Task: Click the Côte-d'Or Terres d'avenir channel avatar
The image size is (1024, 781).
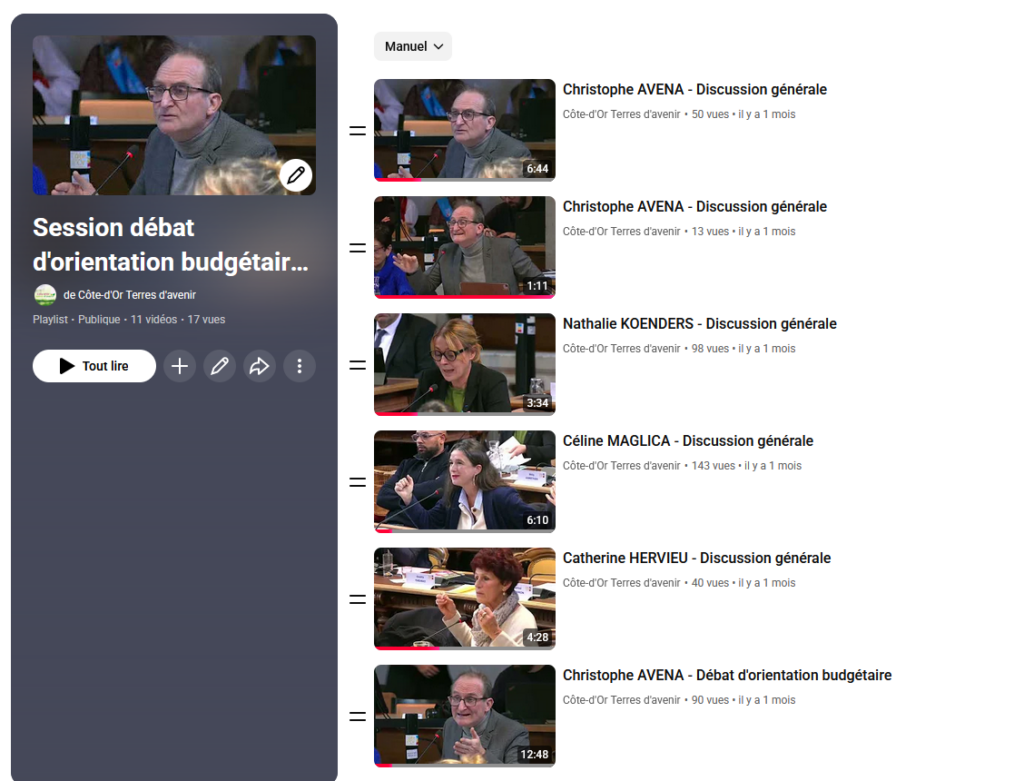Action: pyautogui.click(x=45, y=296)
